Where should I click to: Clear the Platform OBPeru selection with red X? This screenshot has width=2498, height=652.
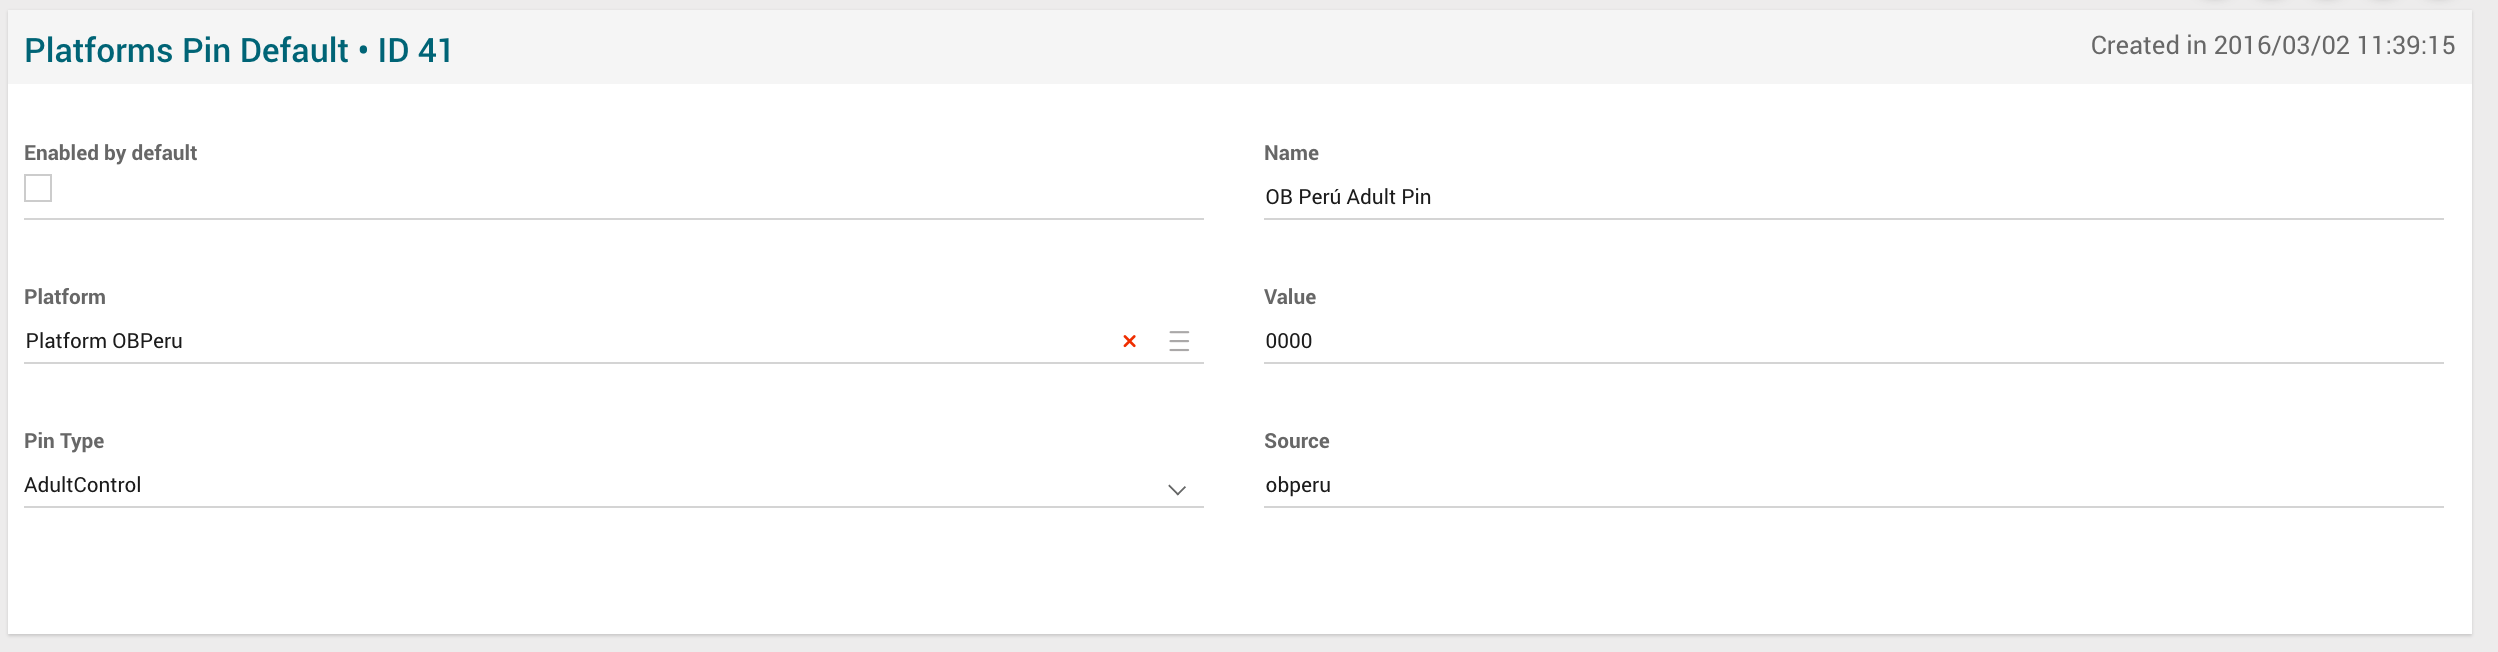click(1129, 341)
